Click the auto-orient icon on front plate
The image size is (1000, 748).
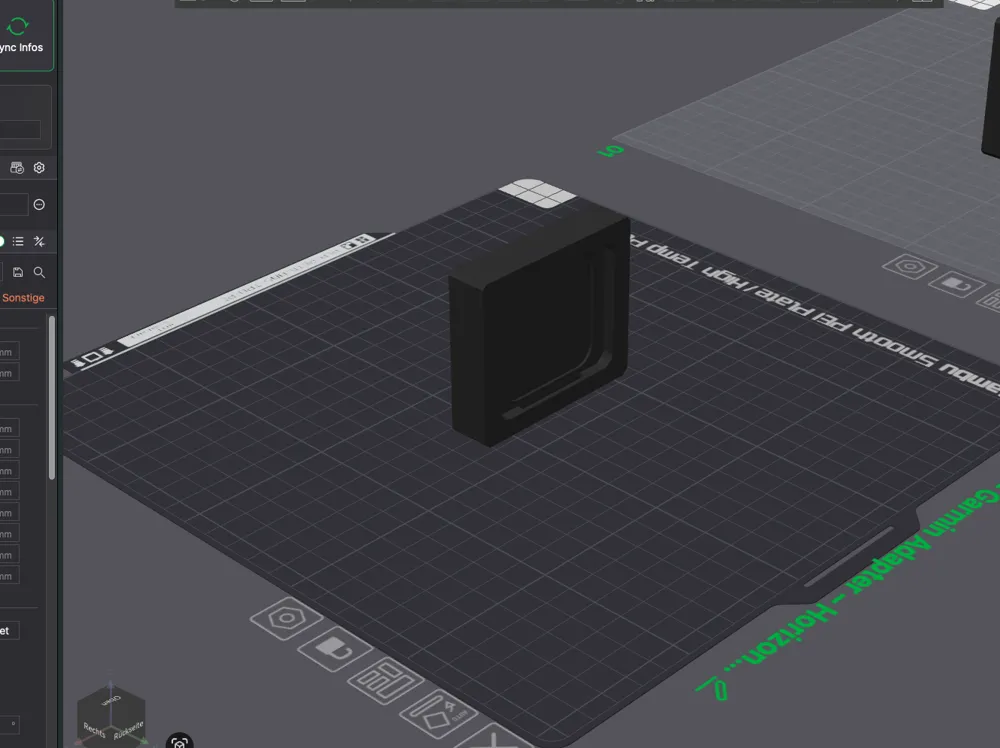tap(438, 714)
